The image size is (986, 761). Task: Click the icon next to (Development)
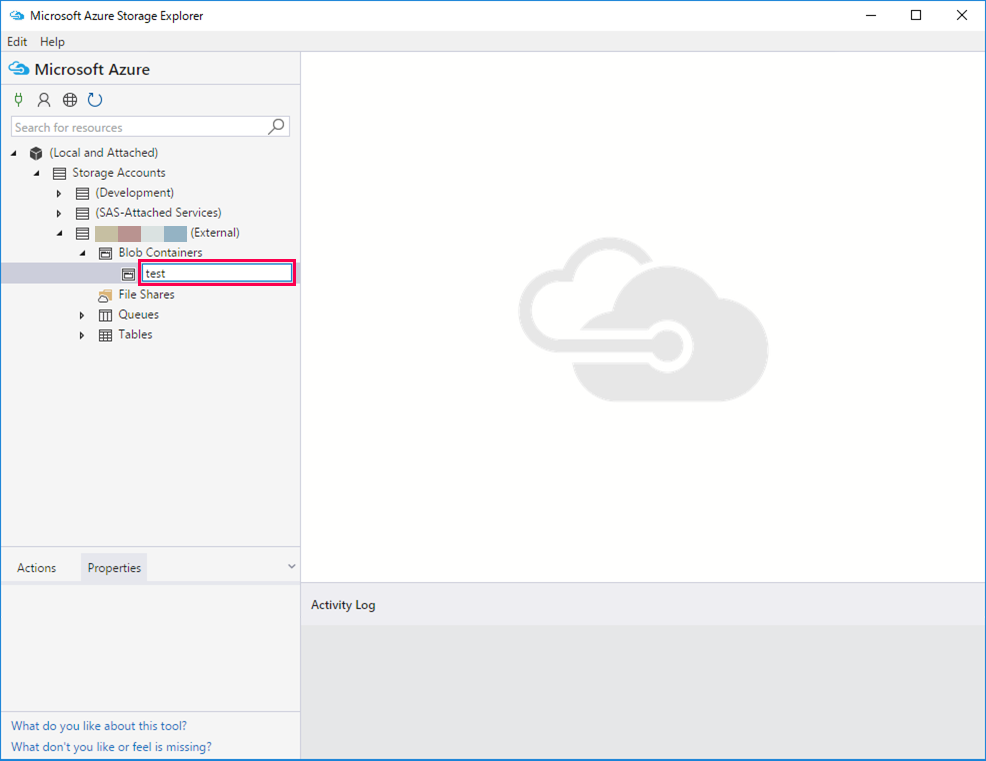tap(82, 193)
